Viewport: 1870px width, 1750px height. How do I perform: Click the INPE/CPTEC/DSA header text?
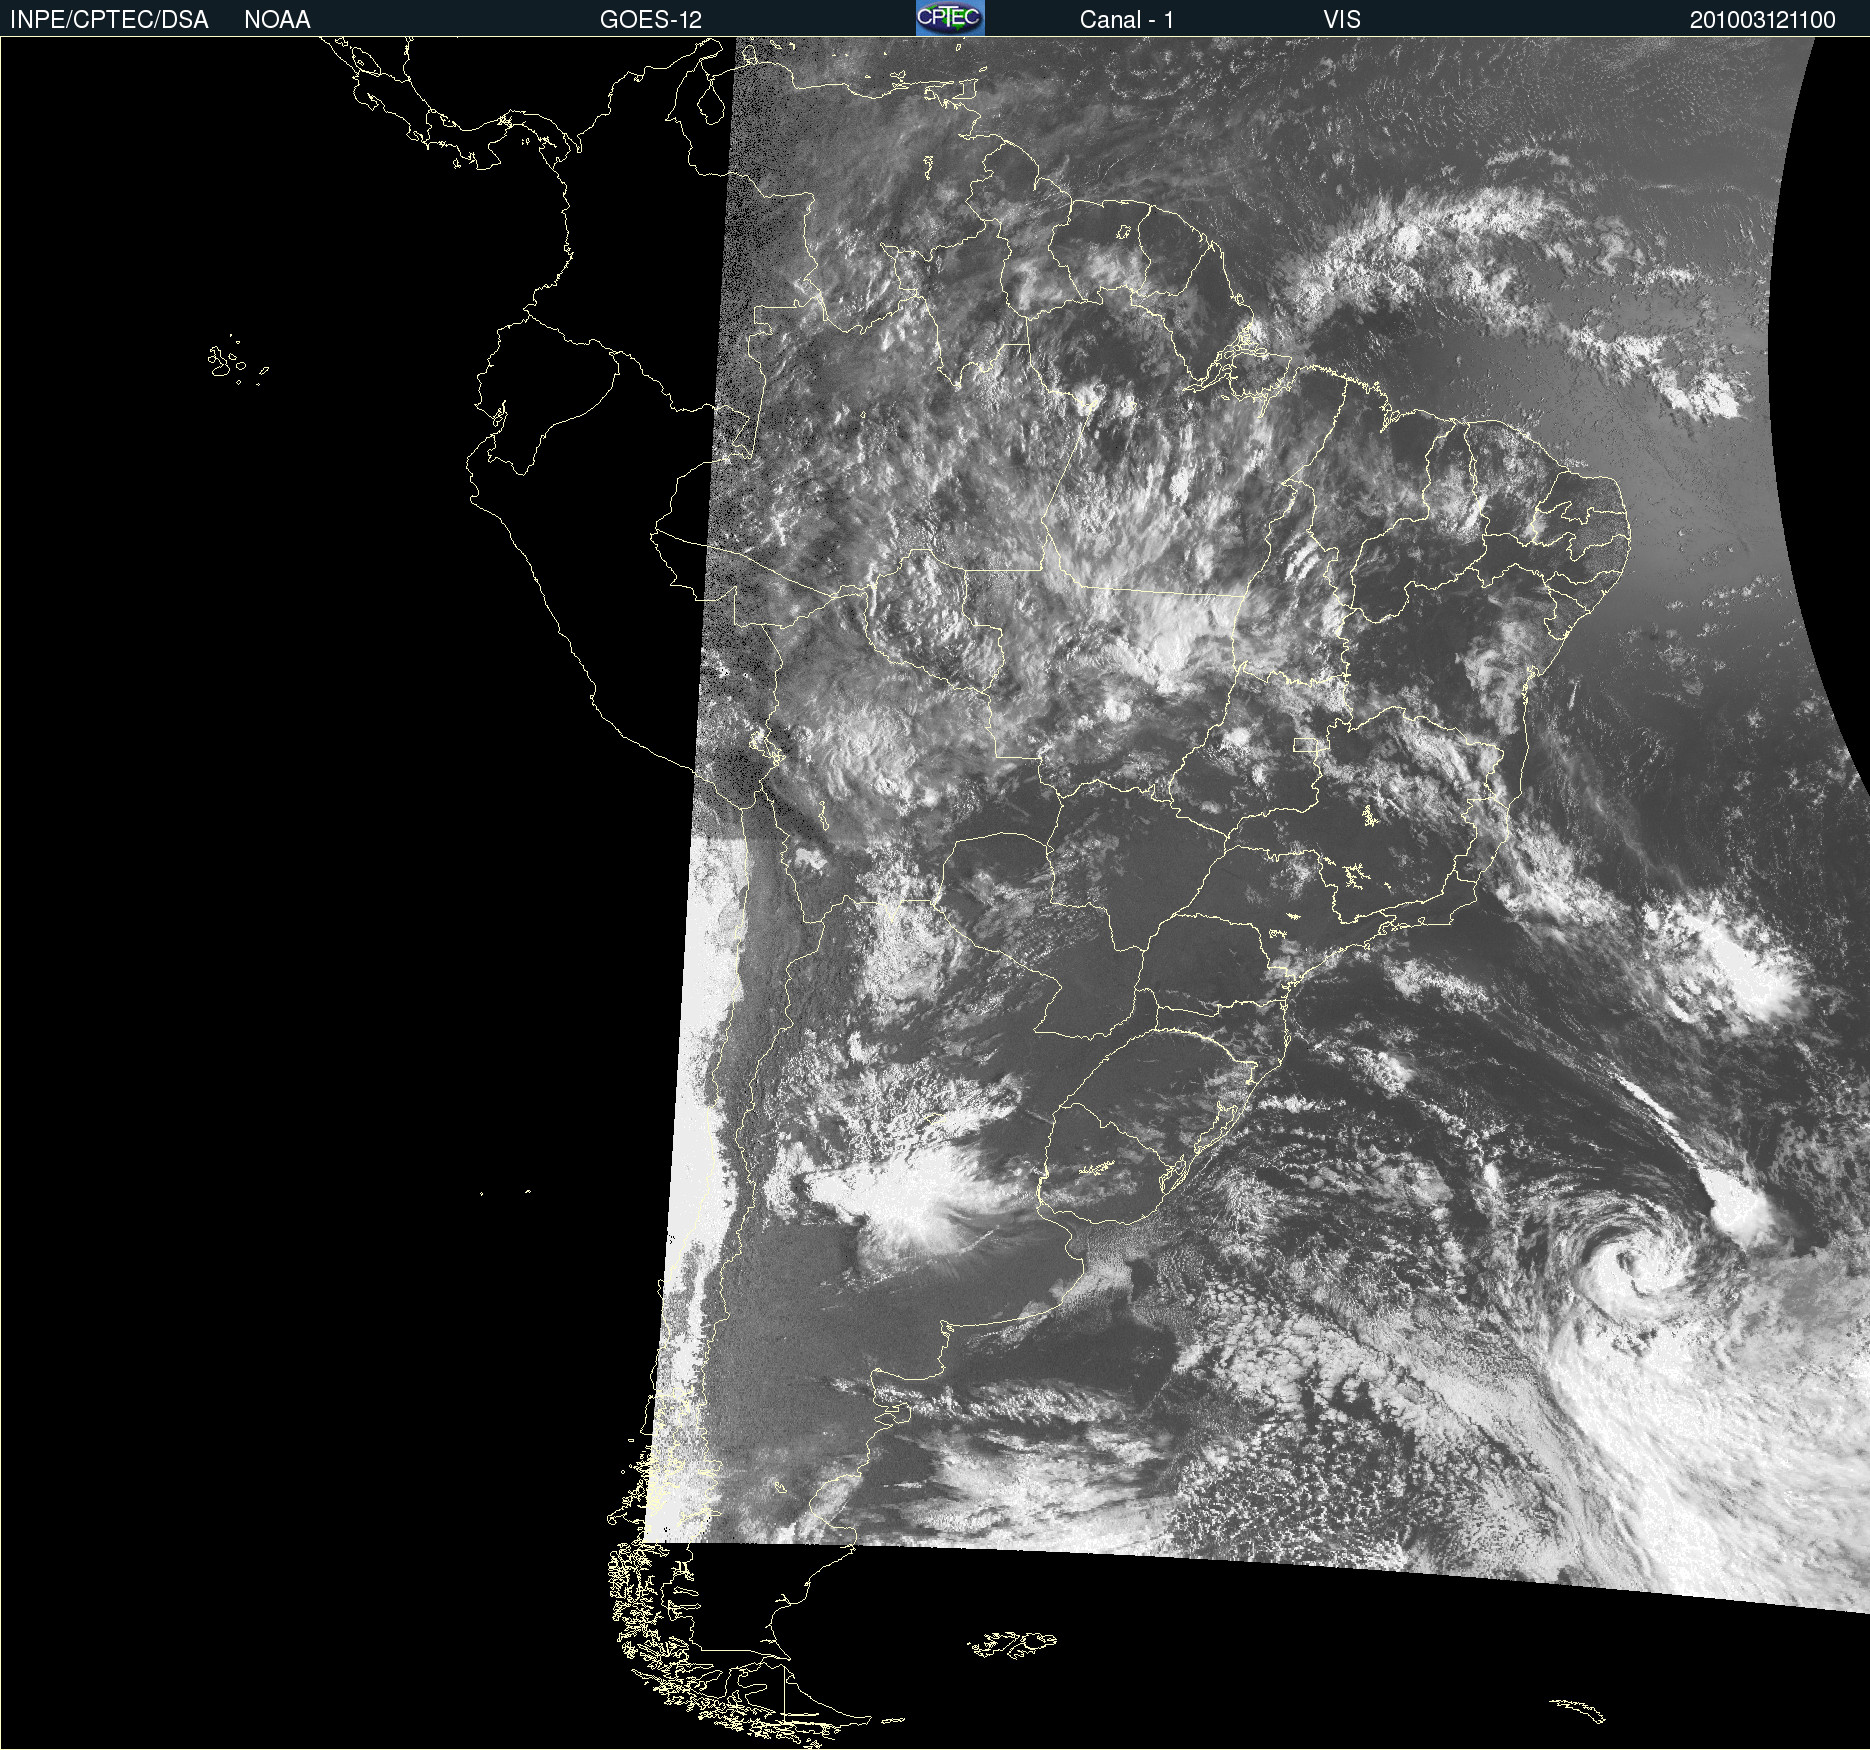[x=109, y=20]
